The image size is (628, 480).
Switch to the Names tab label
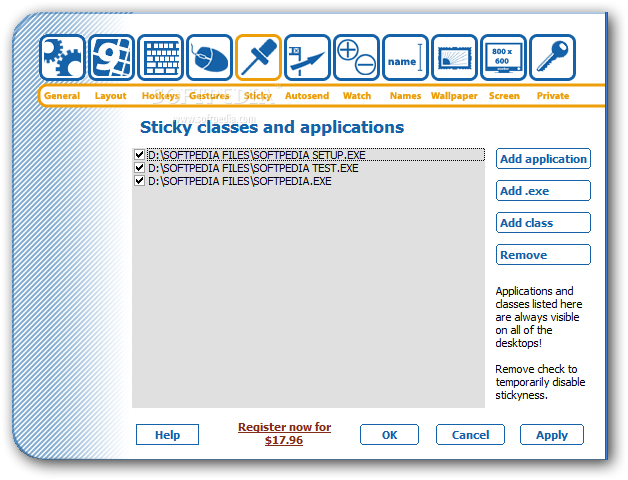coord(405,96)
